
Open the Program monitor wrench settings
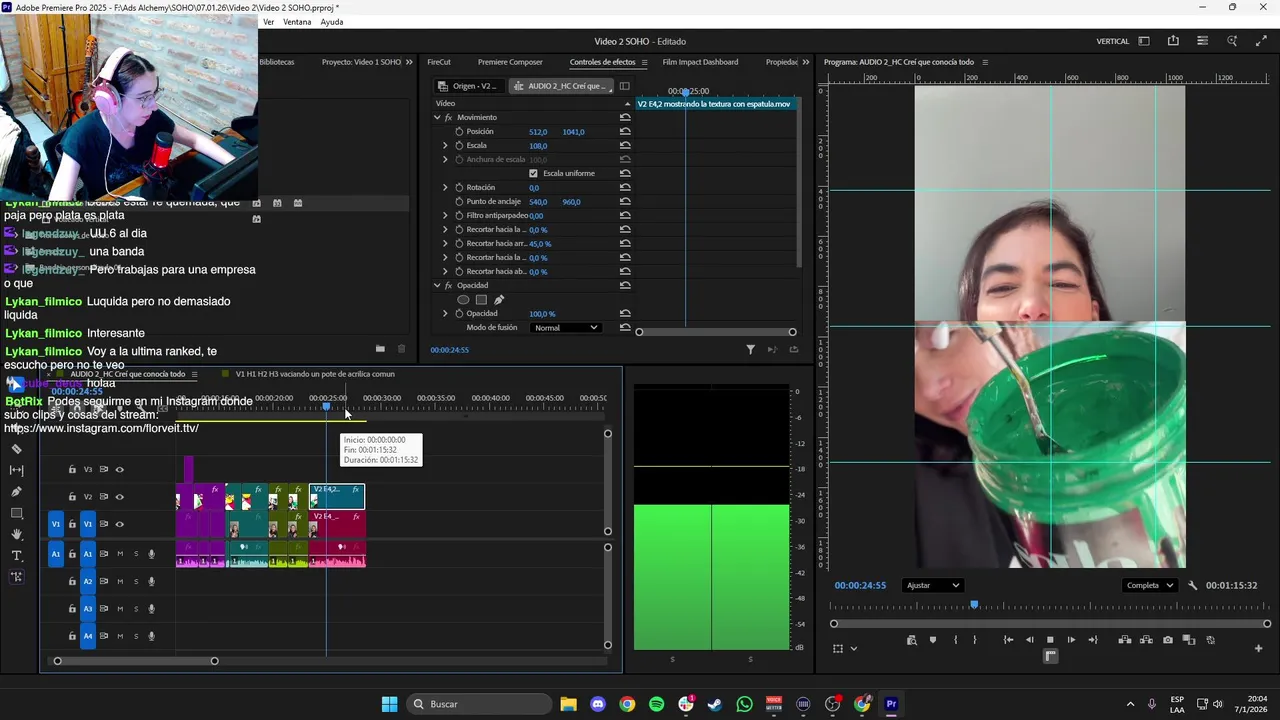[1193, 585]
